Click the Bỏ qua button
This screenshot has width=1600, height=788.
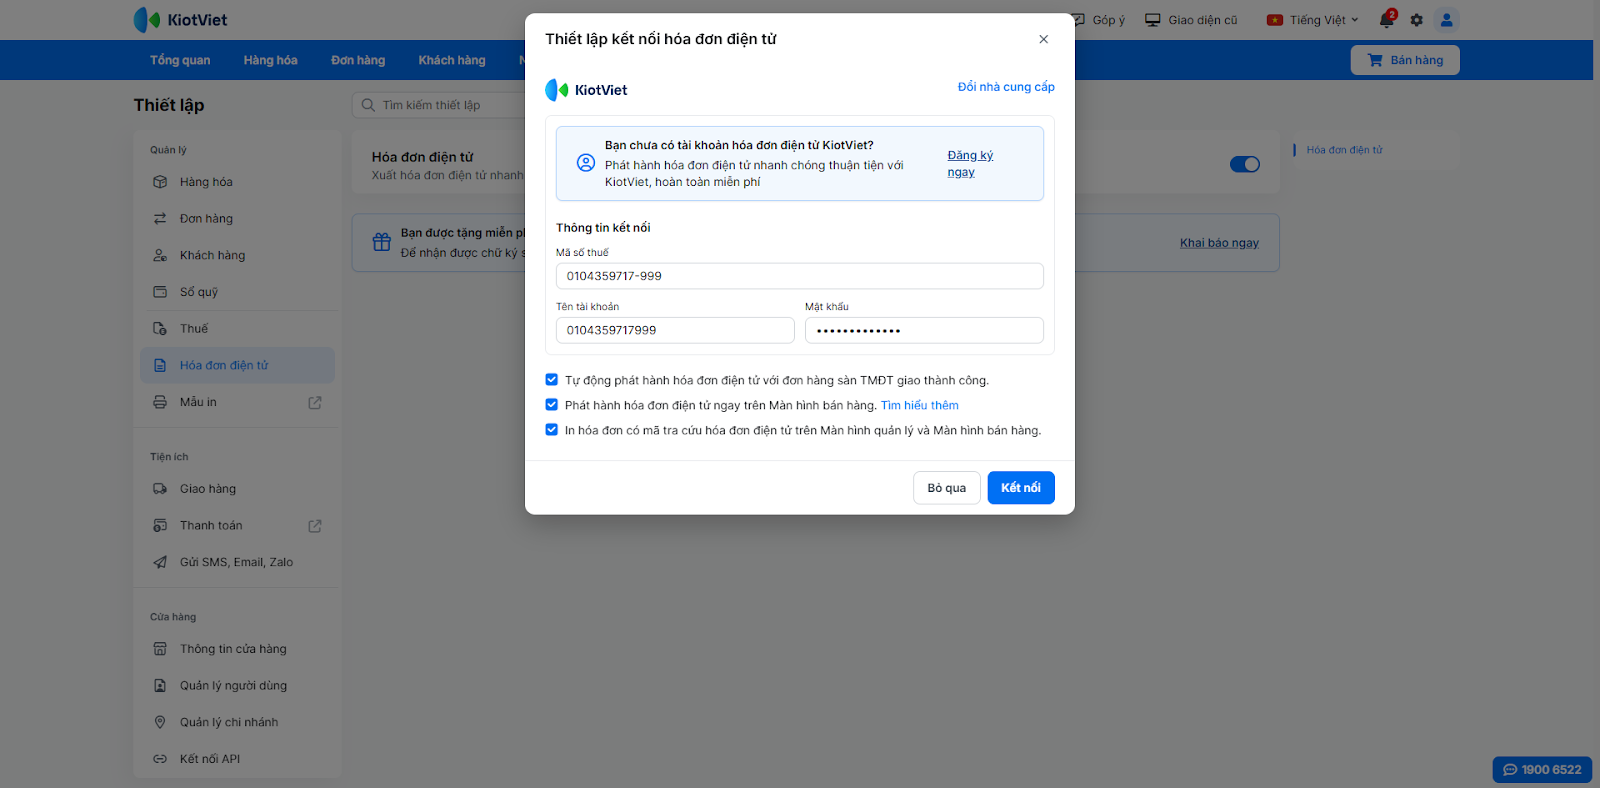[947, 488]
